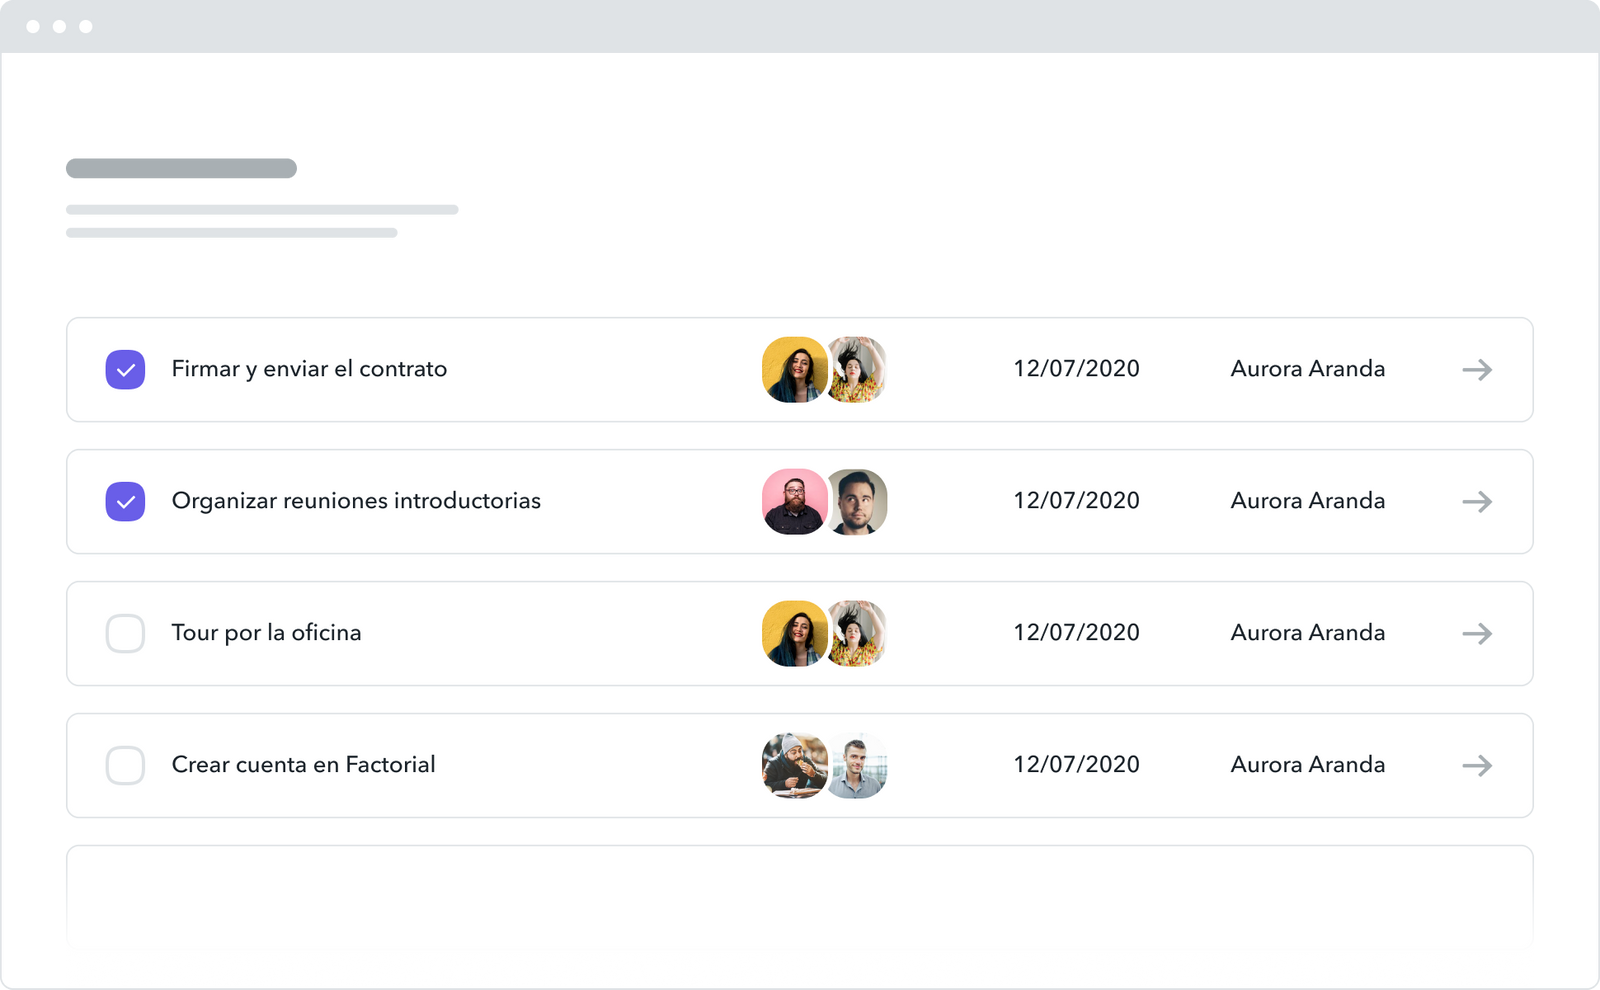This screenshot has width=1600, height=990.
Task: Click the 12/07/2020 date on Tour row
Action: pos(1076,633)
